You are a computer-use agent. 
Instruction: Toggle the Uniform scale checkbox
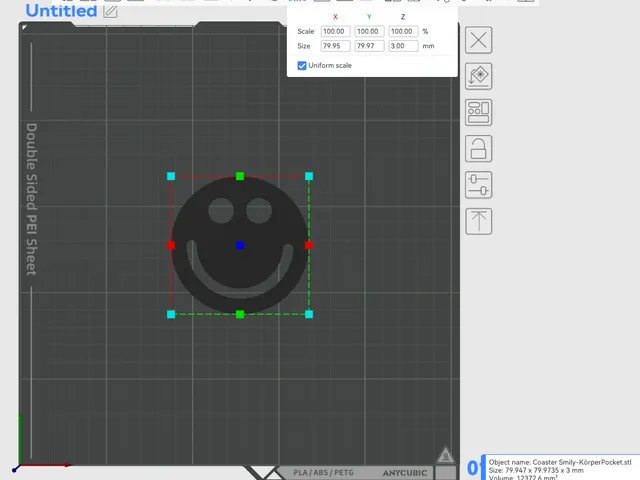point(302,66)
